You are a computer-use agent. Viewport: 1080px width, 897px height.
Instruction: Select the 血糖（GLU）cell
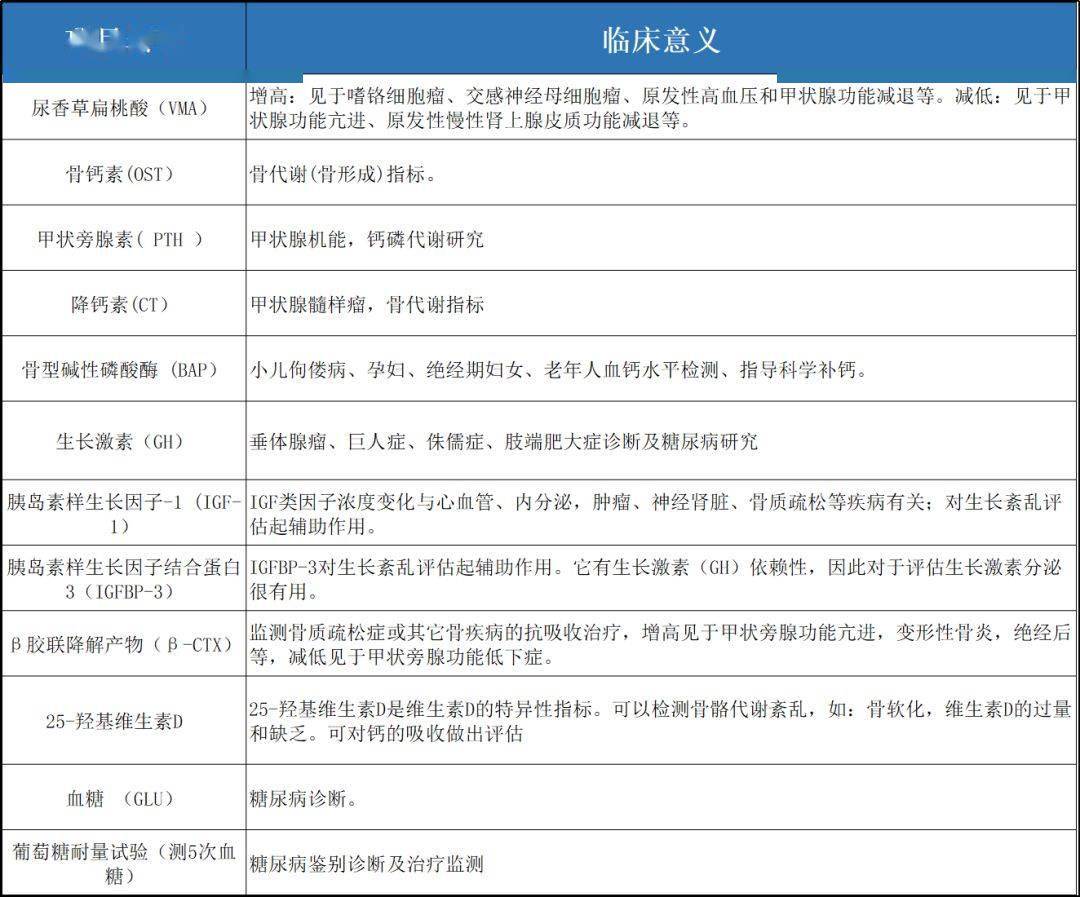click(124, 797)
